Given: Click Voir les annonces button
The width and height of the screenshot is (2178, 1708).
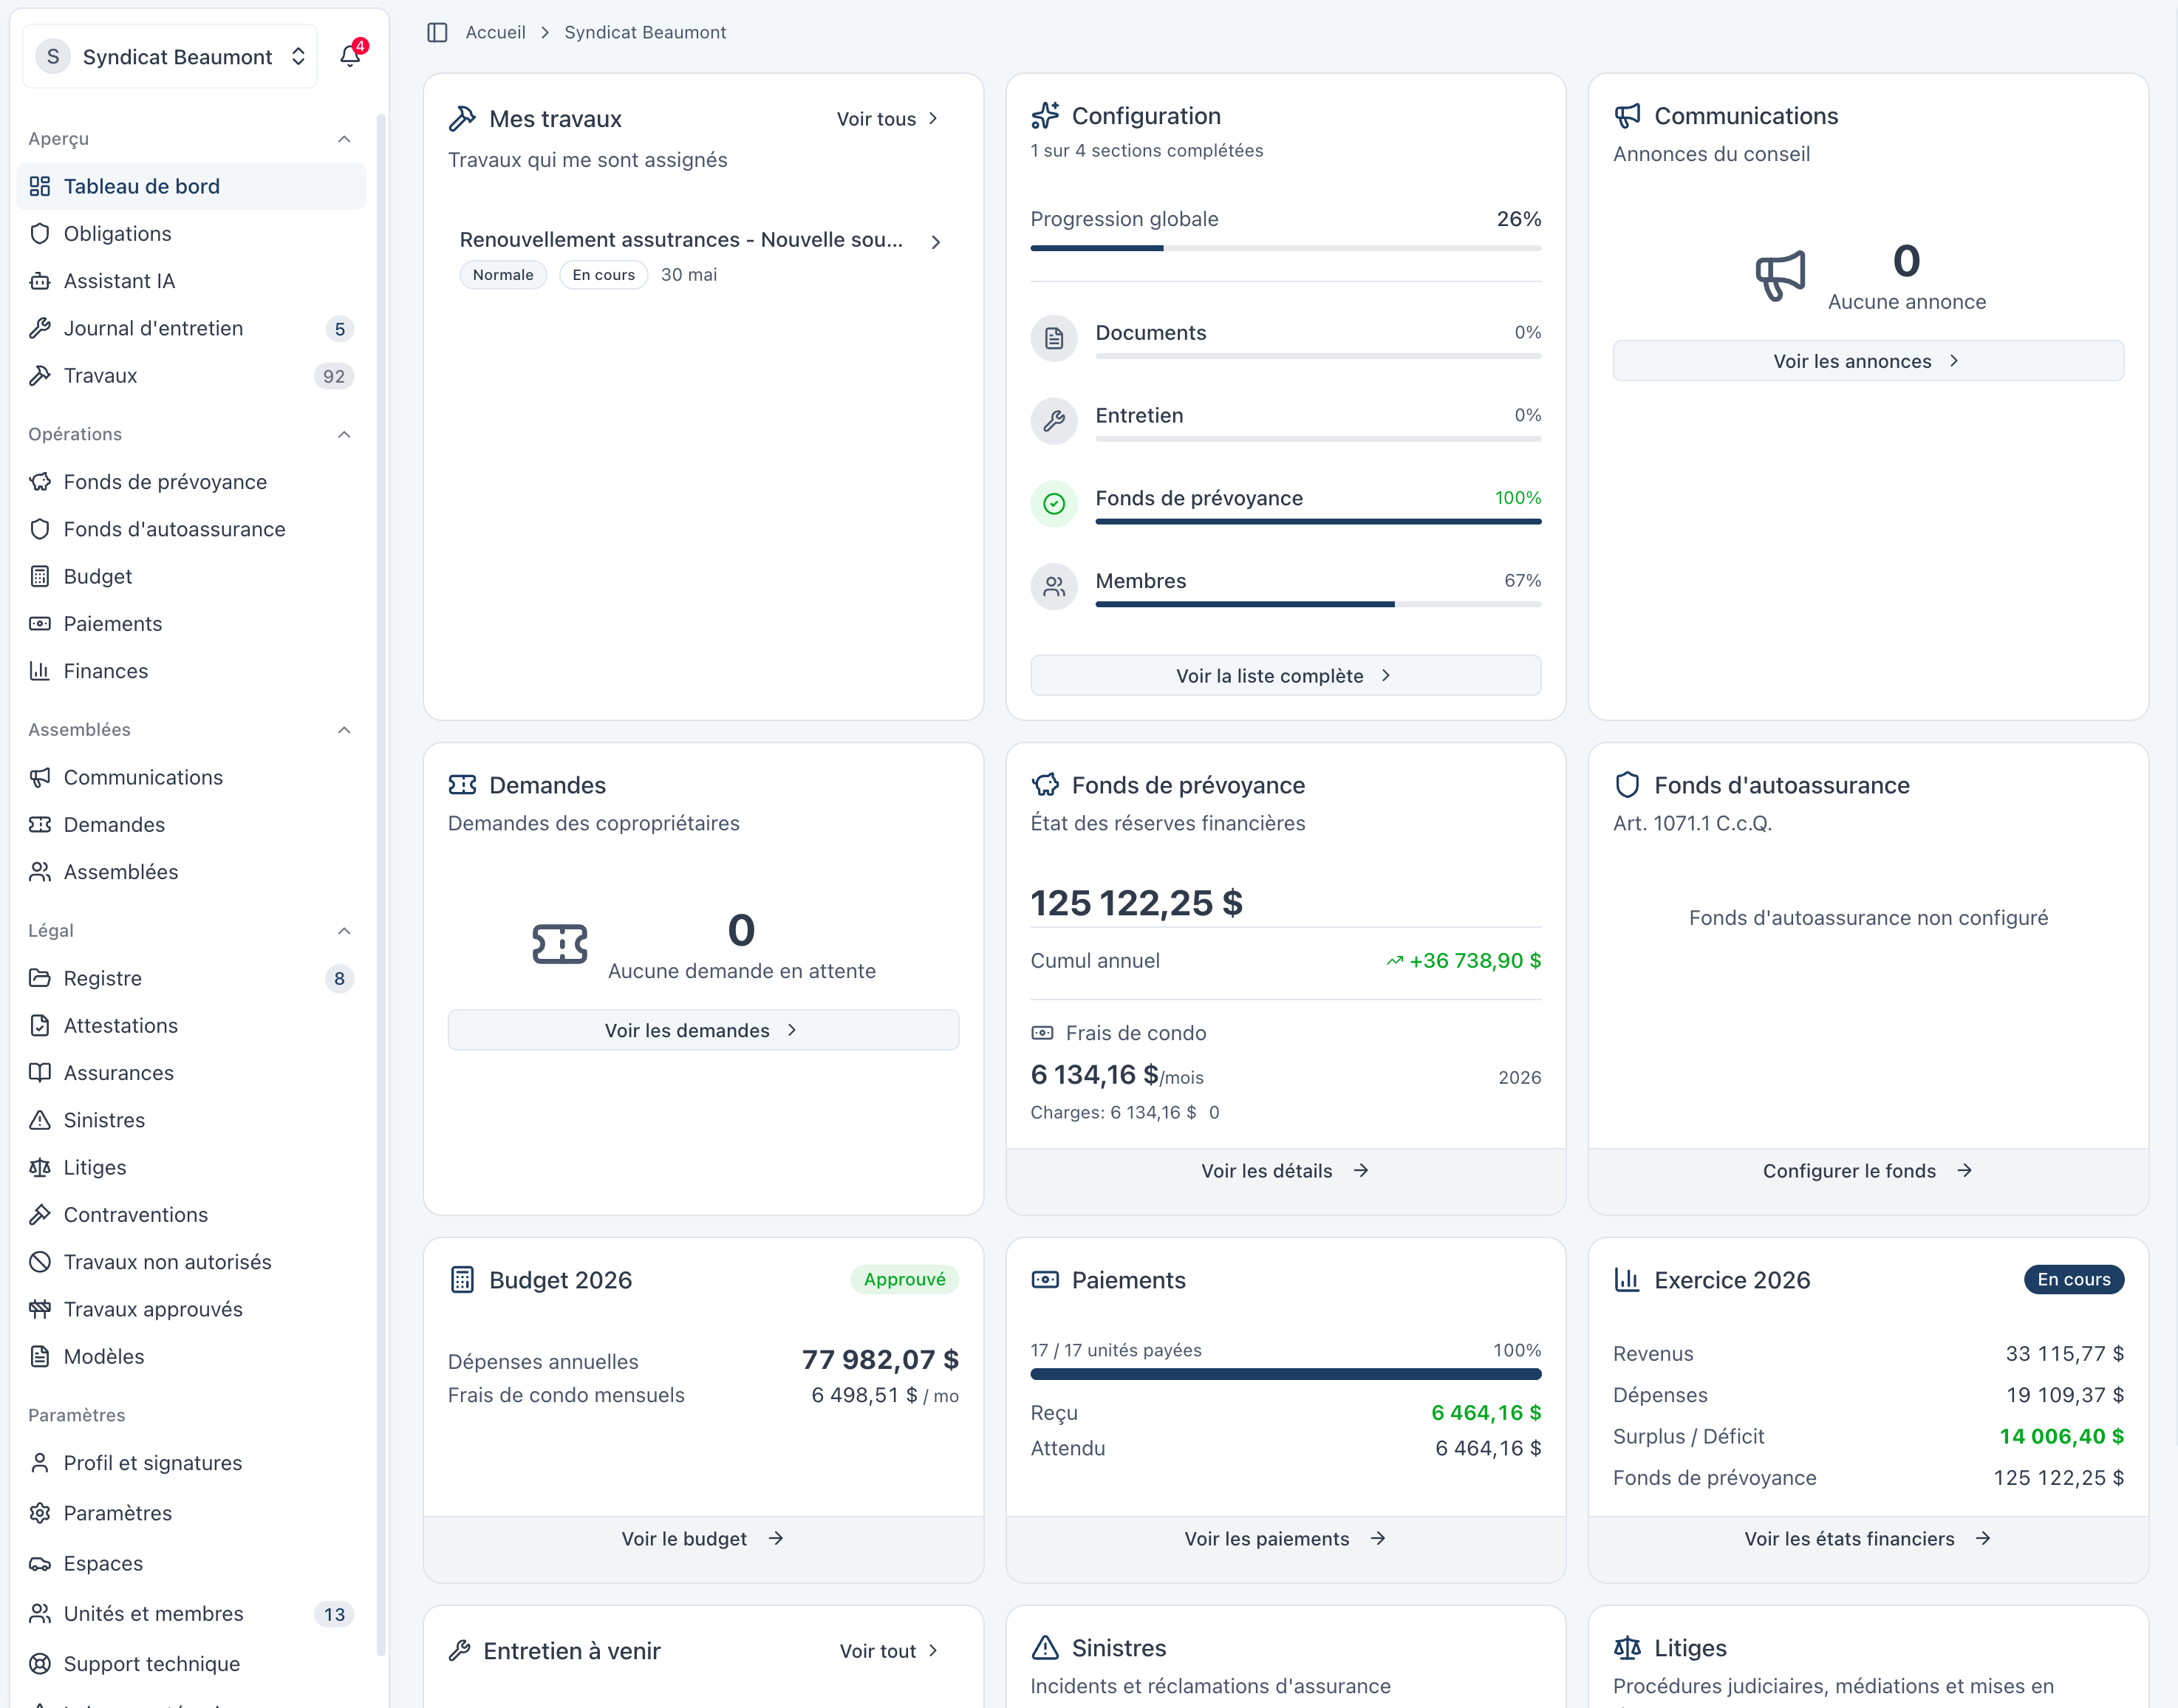Looking at the screenshot, I should 1868,361.
